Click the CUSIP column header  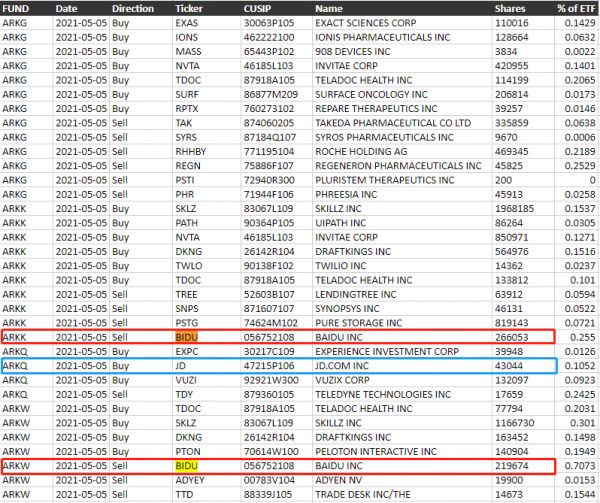pos(259,7)
